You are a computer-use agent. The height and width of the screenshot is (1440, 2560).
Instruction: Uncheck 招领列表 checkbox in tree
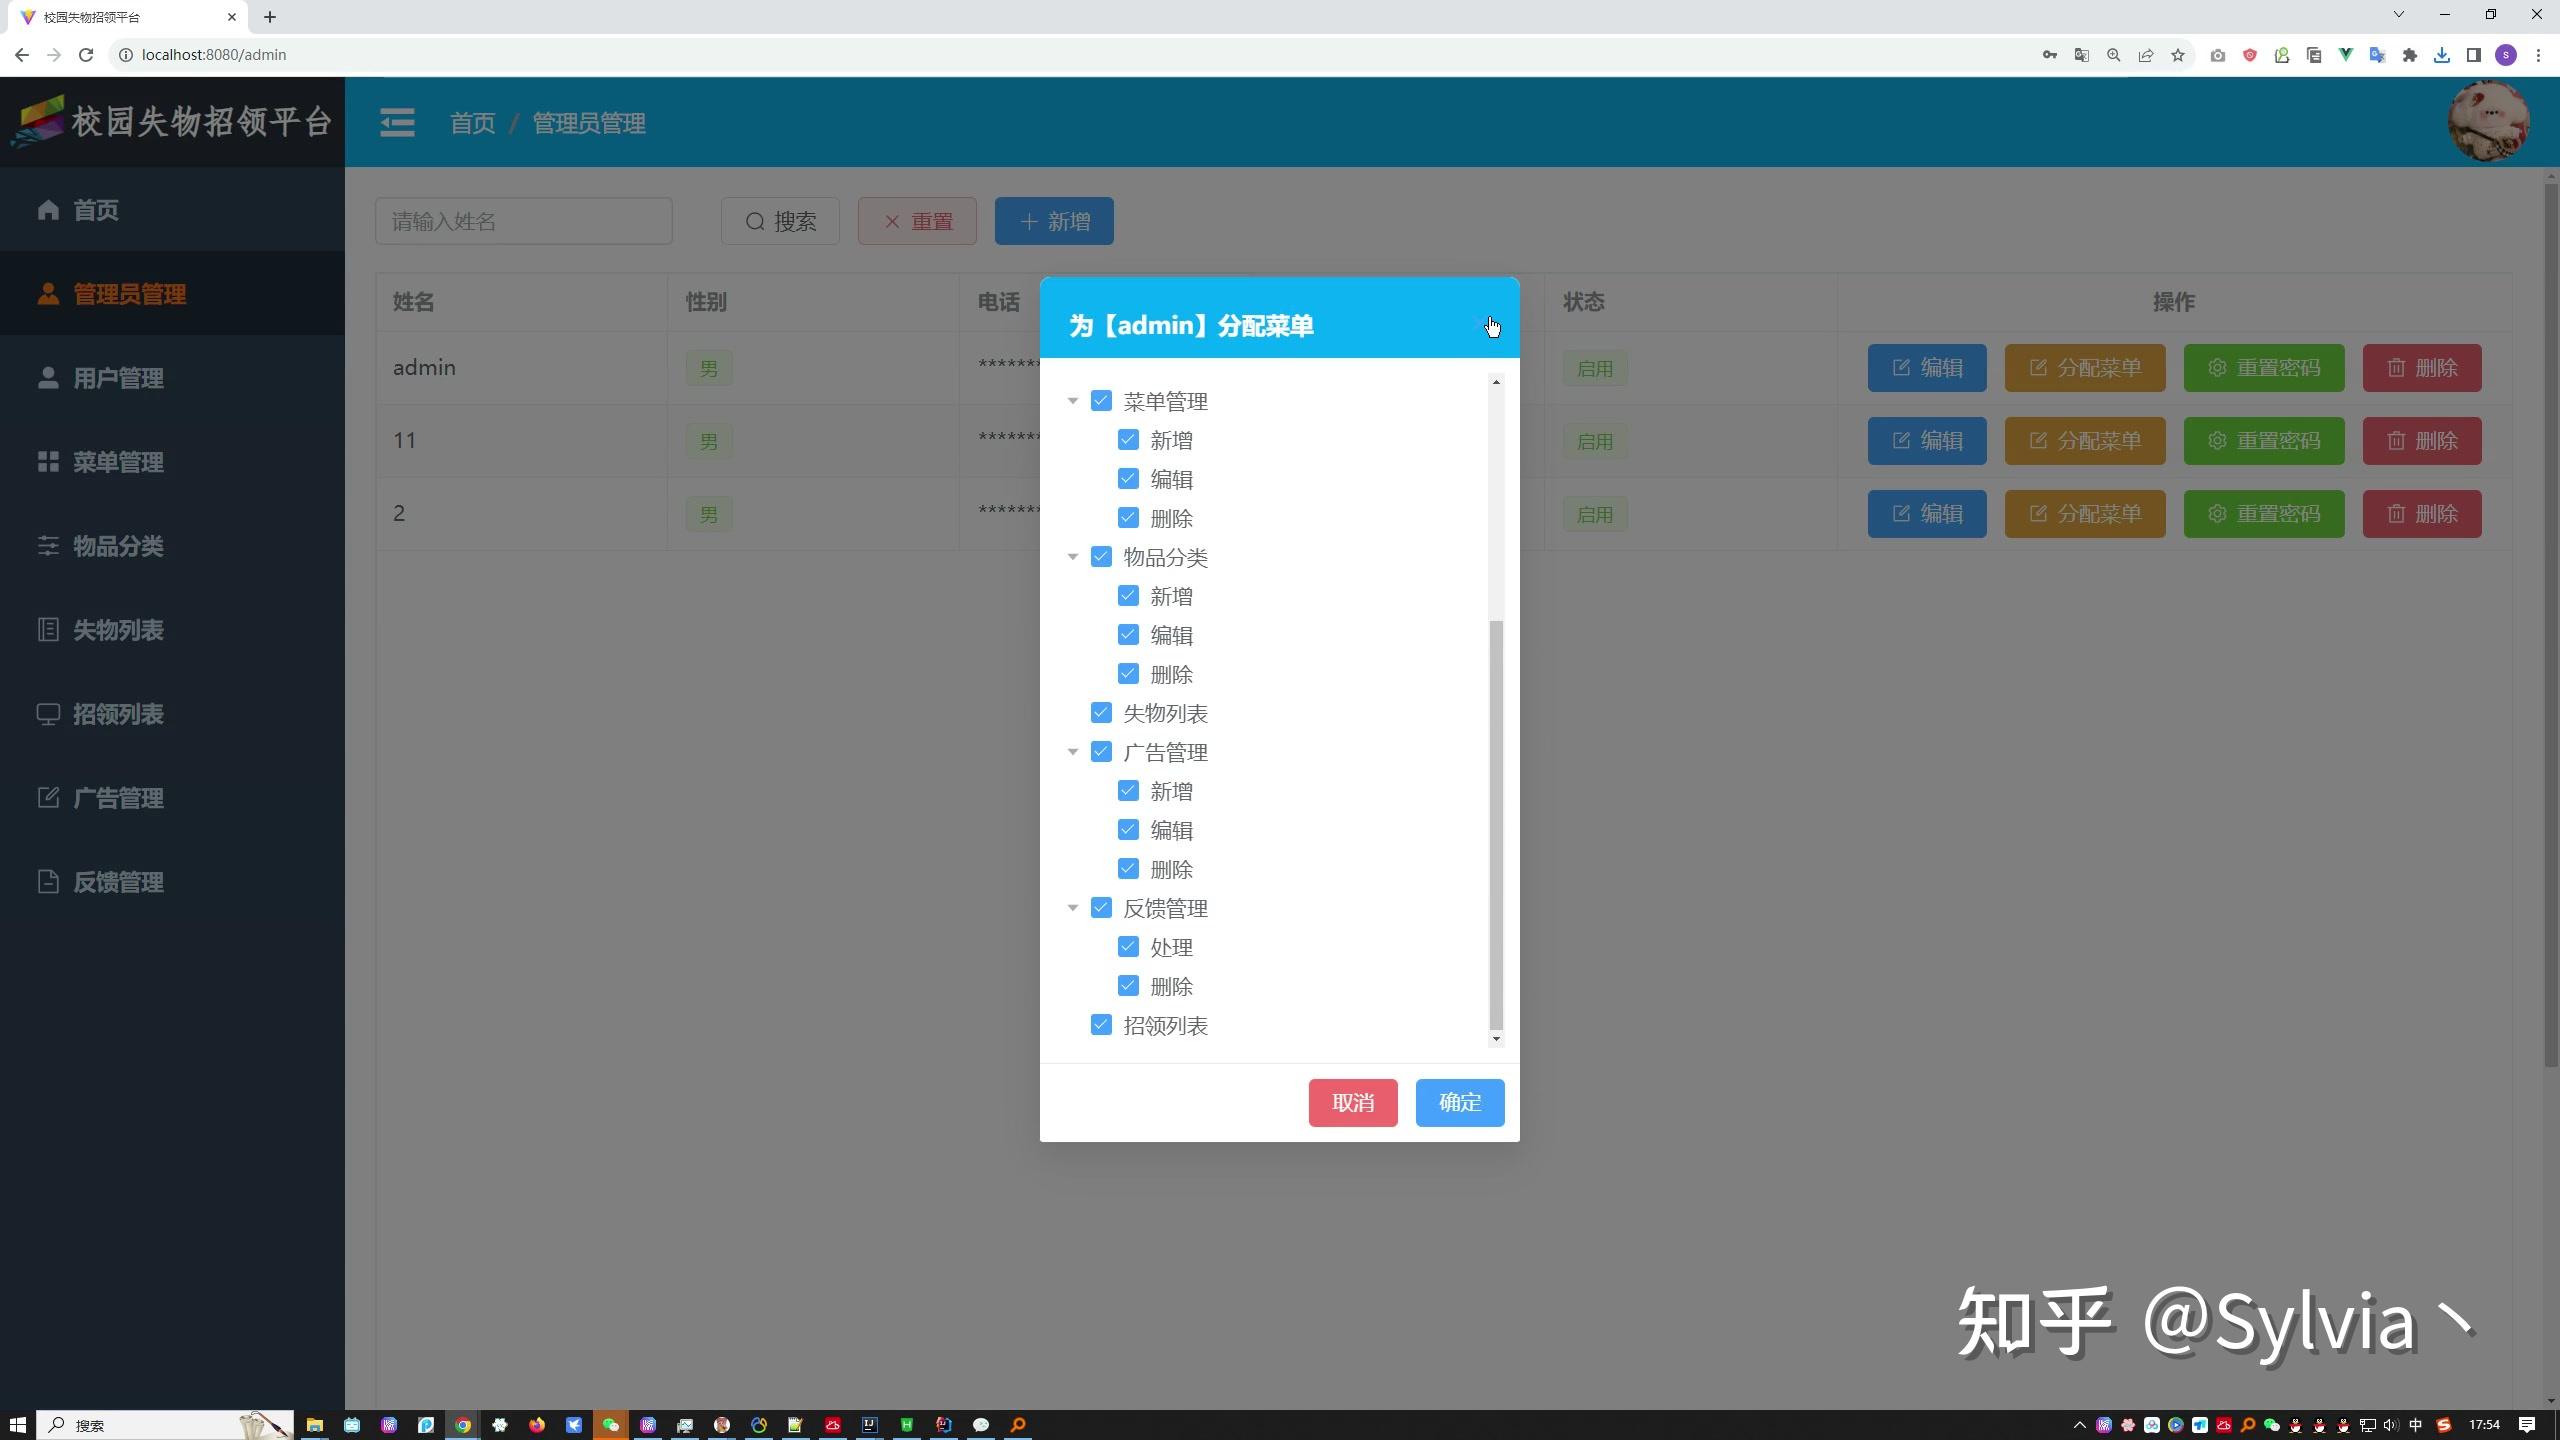point(1101,1025)
